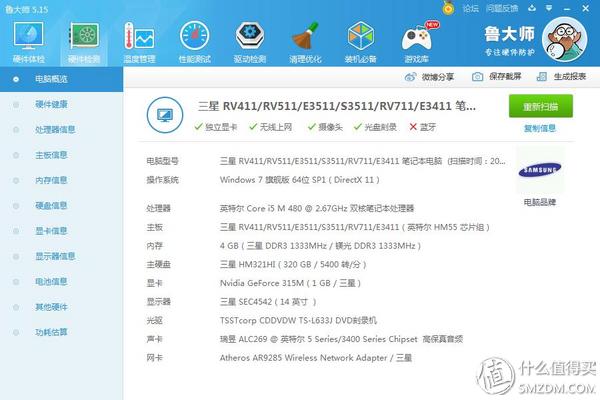Click the 电脑品牌 label under logo
The width and height of the screenshot is (600, 400).
pos(540,202)
